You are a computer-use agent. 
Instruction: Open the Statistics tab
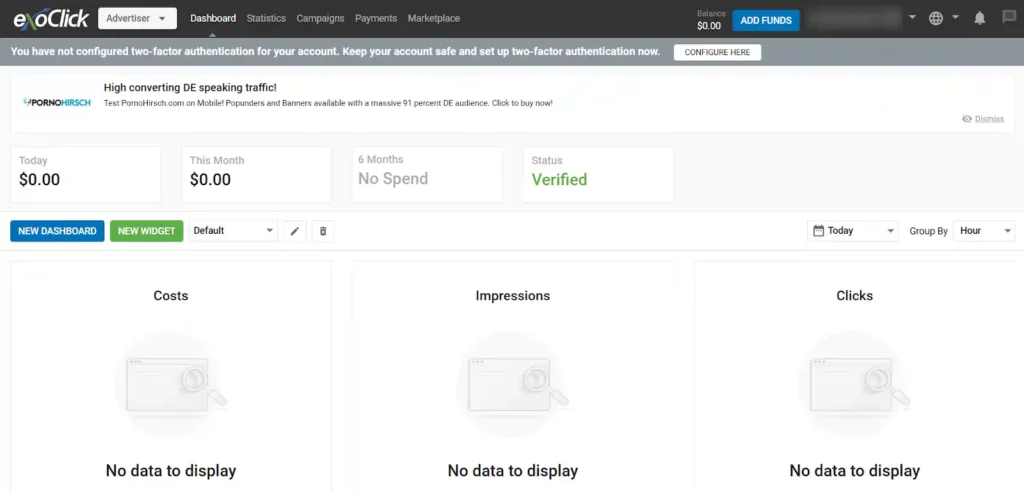pyautogui.click(x=266, y=18)
